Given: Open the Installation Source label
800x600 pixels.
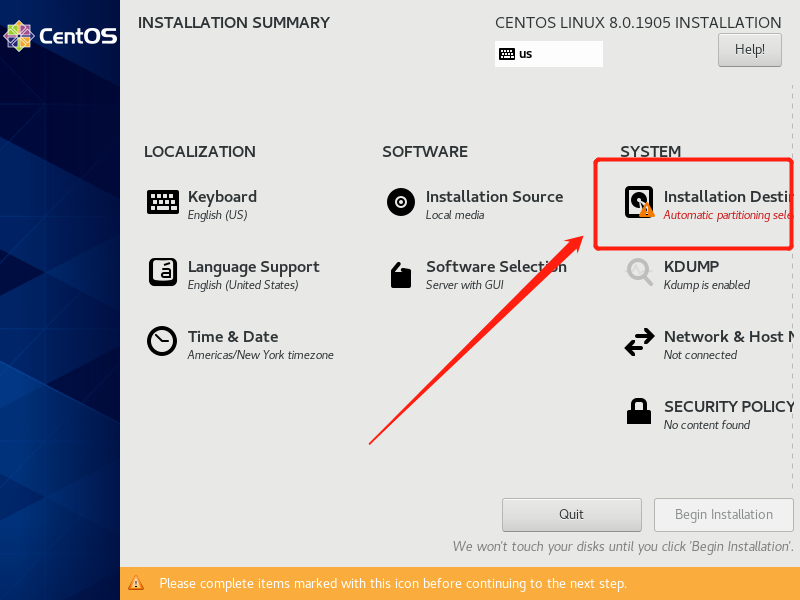Looking at the screenshot, I should click(494, 196).
